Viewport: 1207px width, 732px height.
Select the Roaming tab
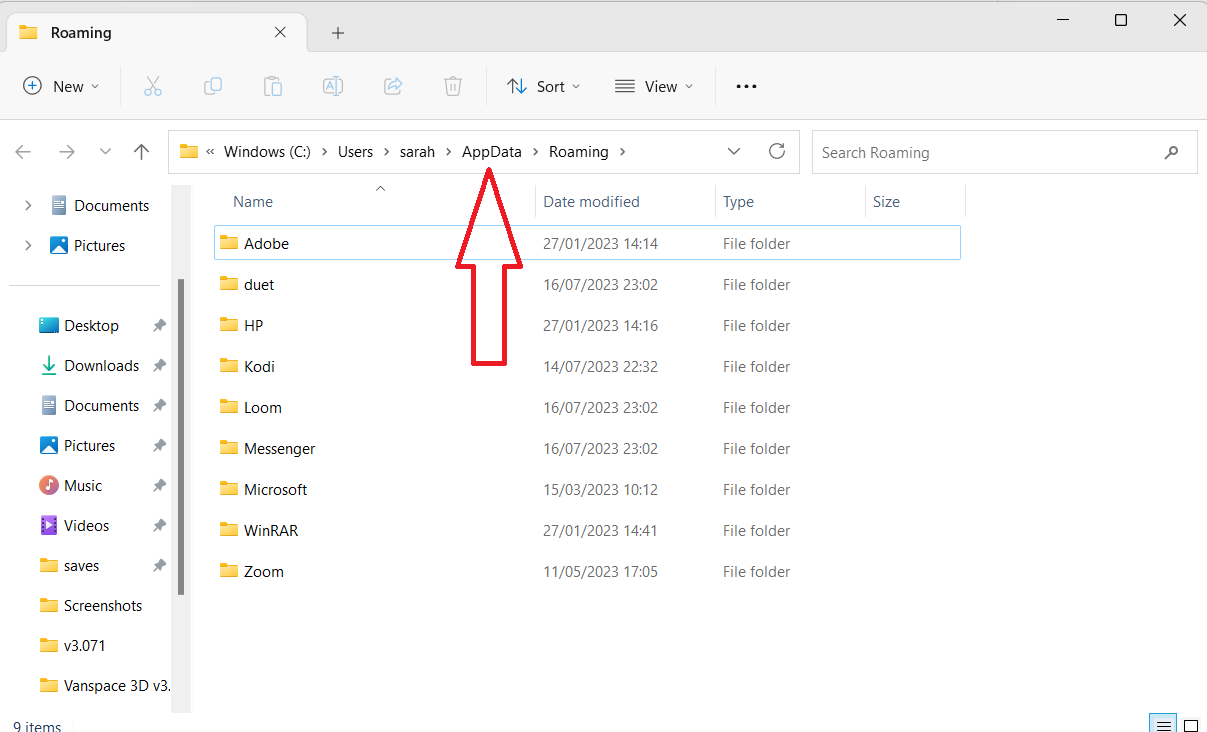pyautogui.click(x=154, y=33)
